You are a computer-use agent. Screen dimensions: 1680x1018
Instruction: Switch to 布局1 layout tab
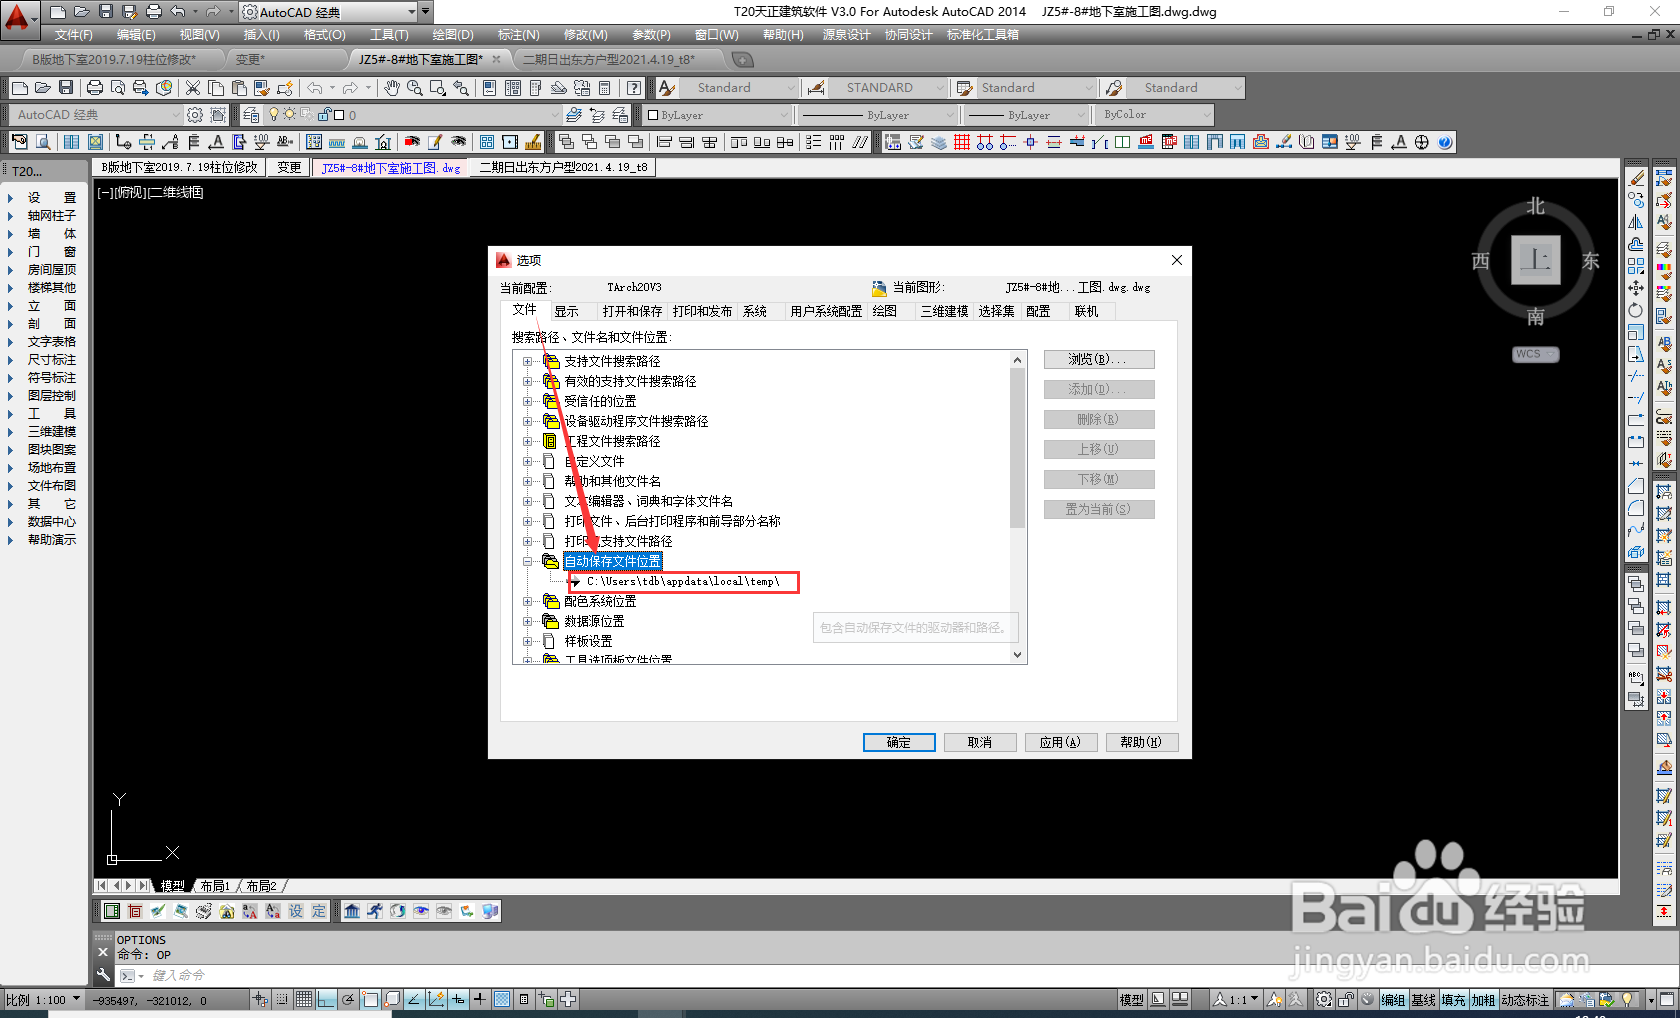tap(215, 886)
